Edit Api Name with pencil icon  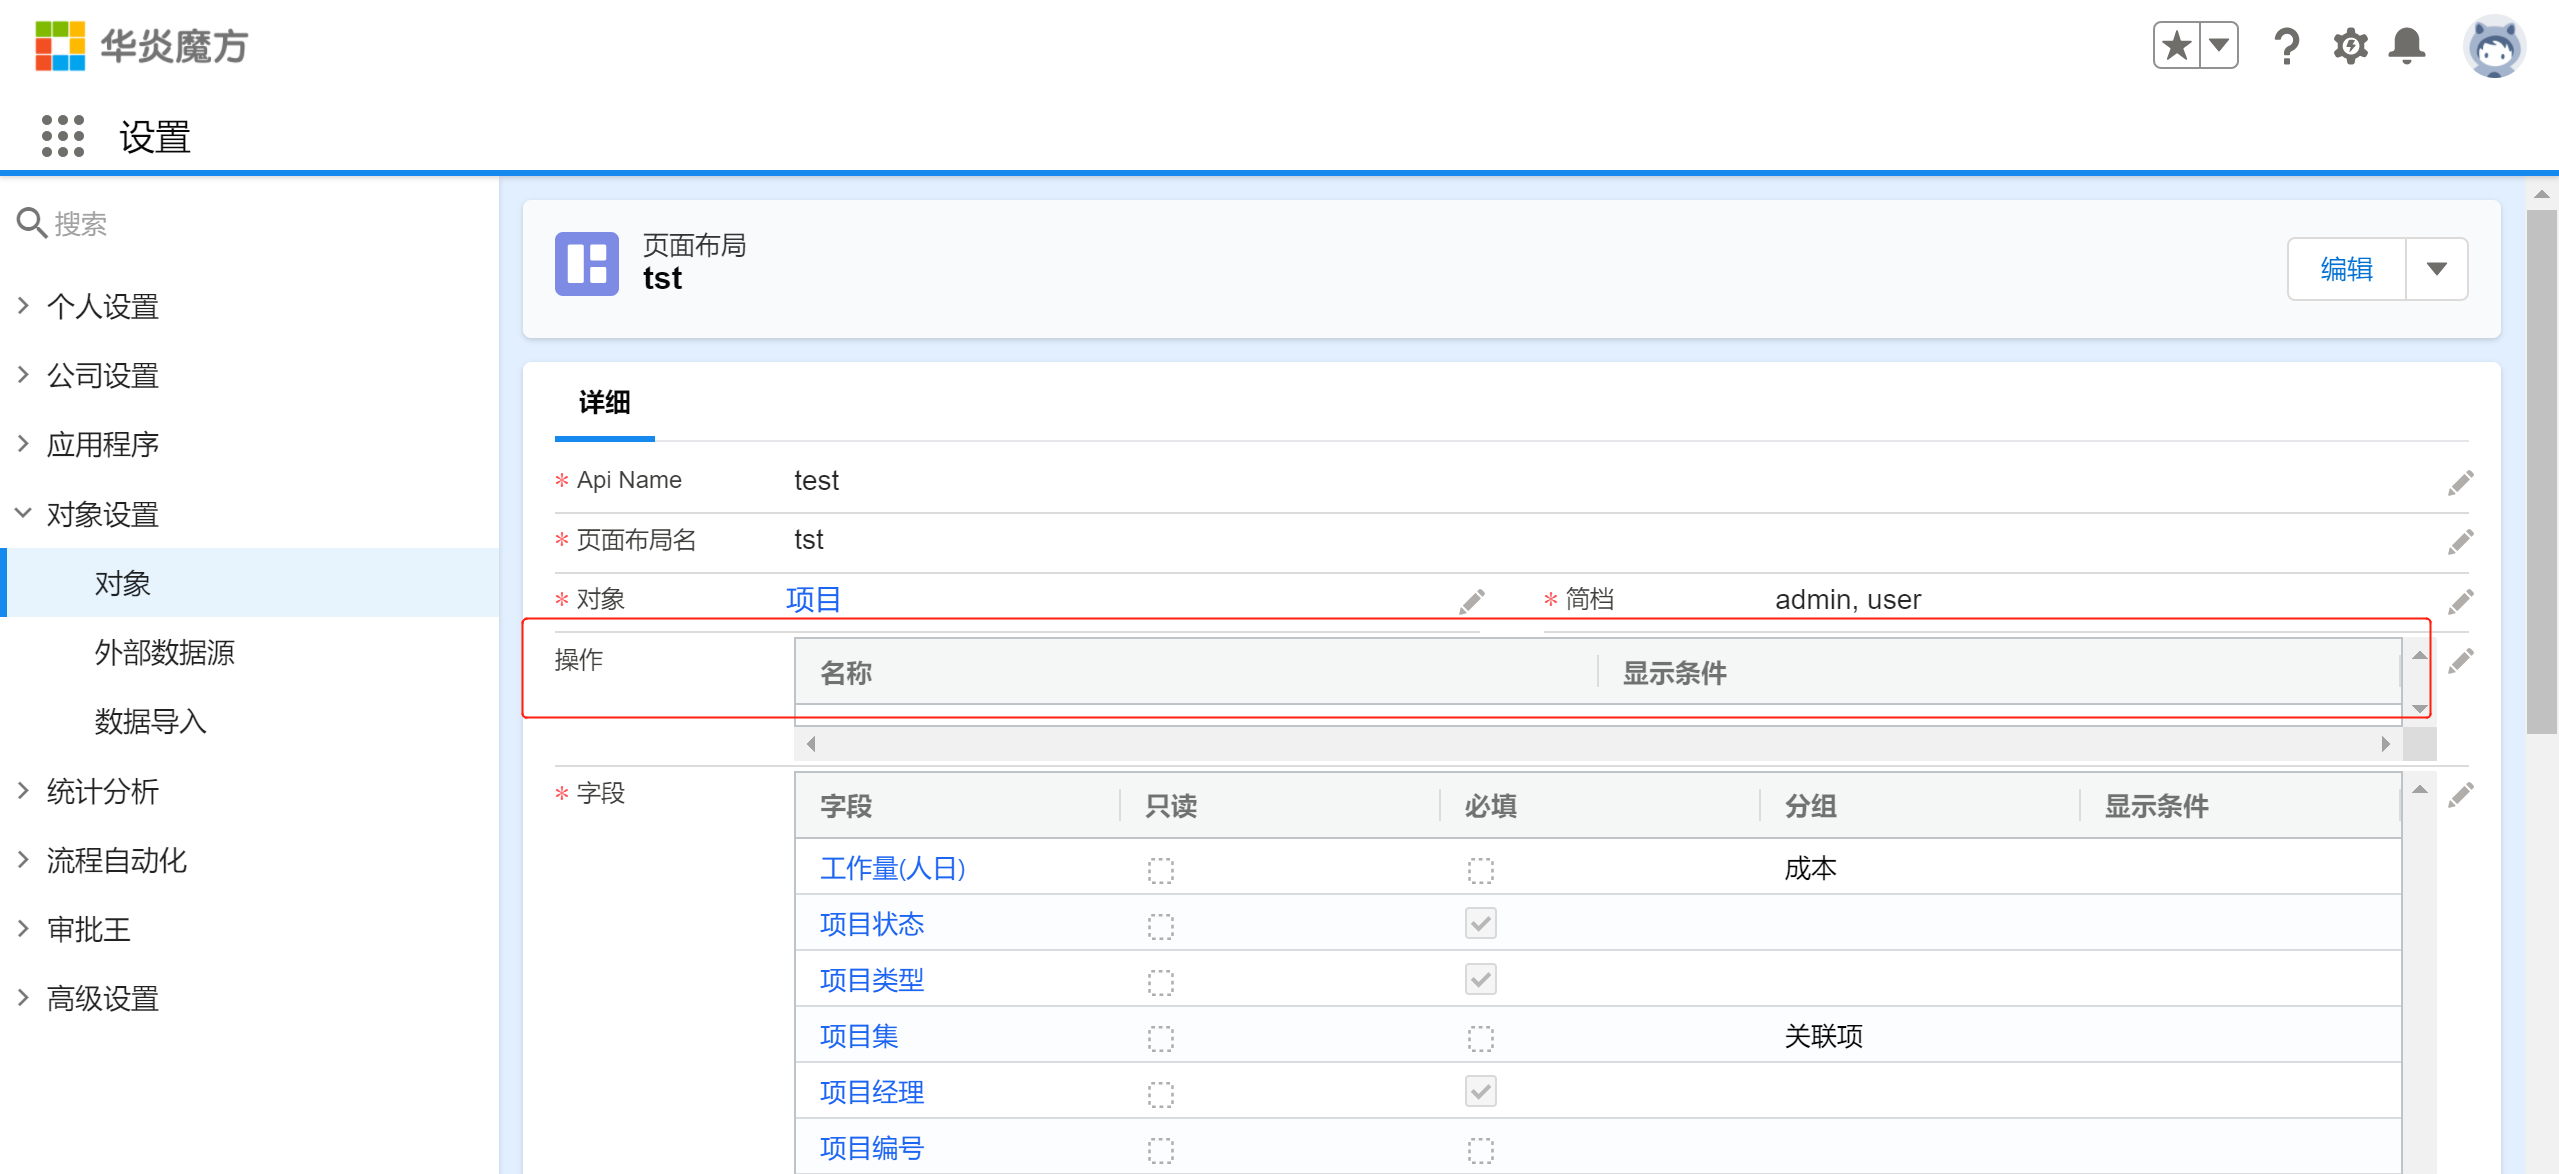point(2460,483)
